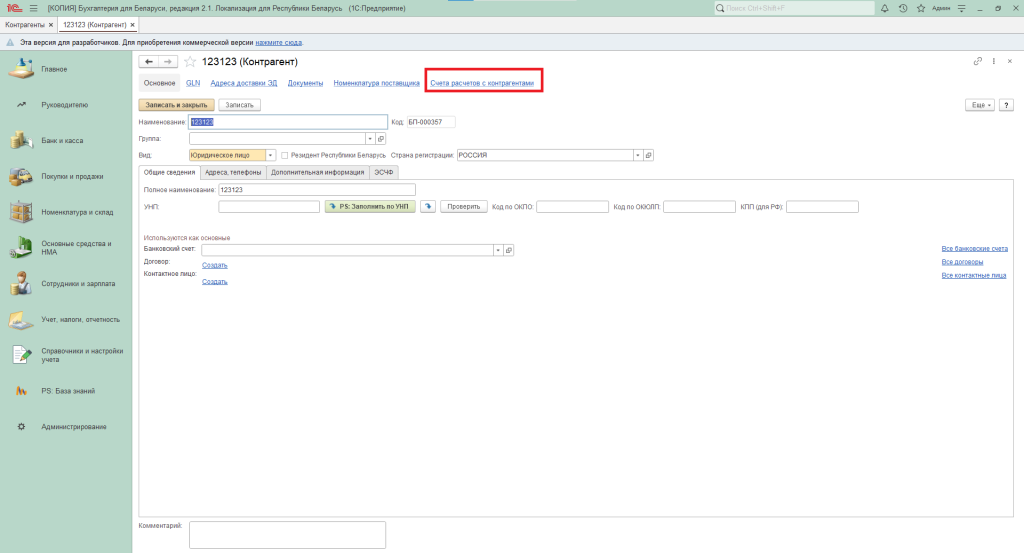This screenshot has height=553, width=1024.
Task: Open Счета расчетов с контрагентами link
Action: [482, 83]
